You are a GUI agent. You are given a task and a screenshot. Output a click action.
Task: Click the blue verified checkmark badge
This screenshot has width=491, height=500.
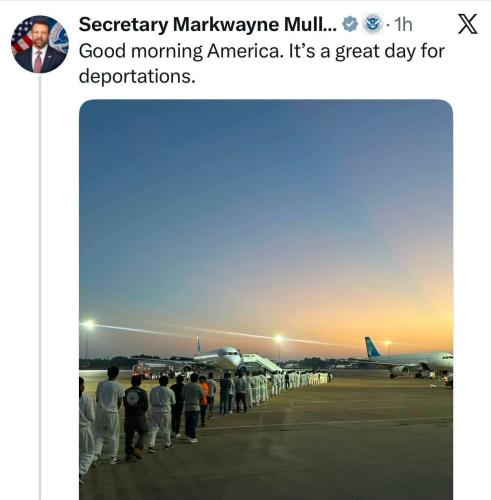tap(350, 24)
